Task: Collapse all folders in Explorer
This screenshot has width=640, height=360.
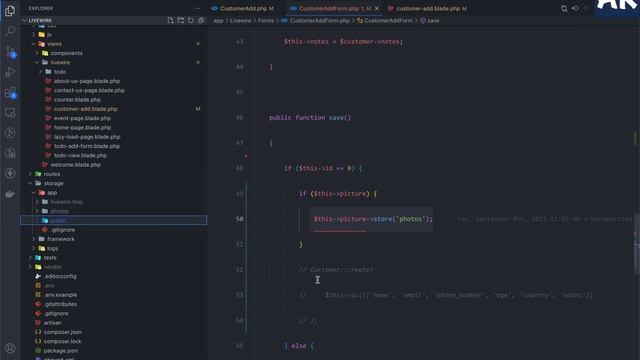Action: point(201,20)
